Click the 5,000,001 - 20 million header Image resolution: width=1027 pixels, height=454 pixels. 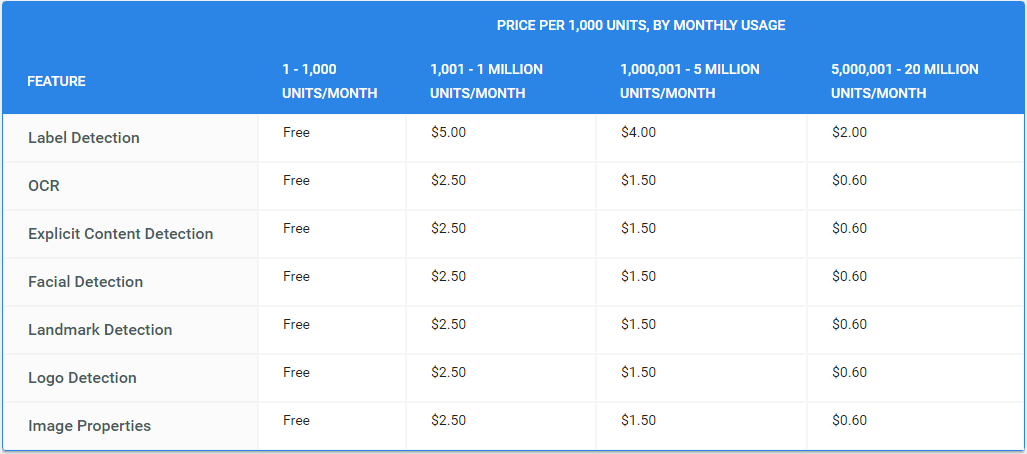[904, 81]
